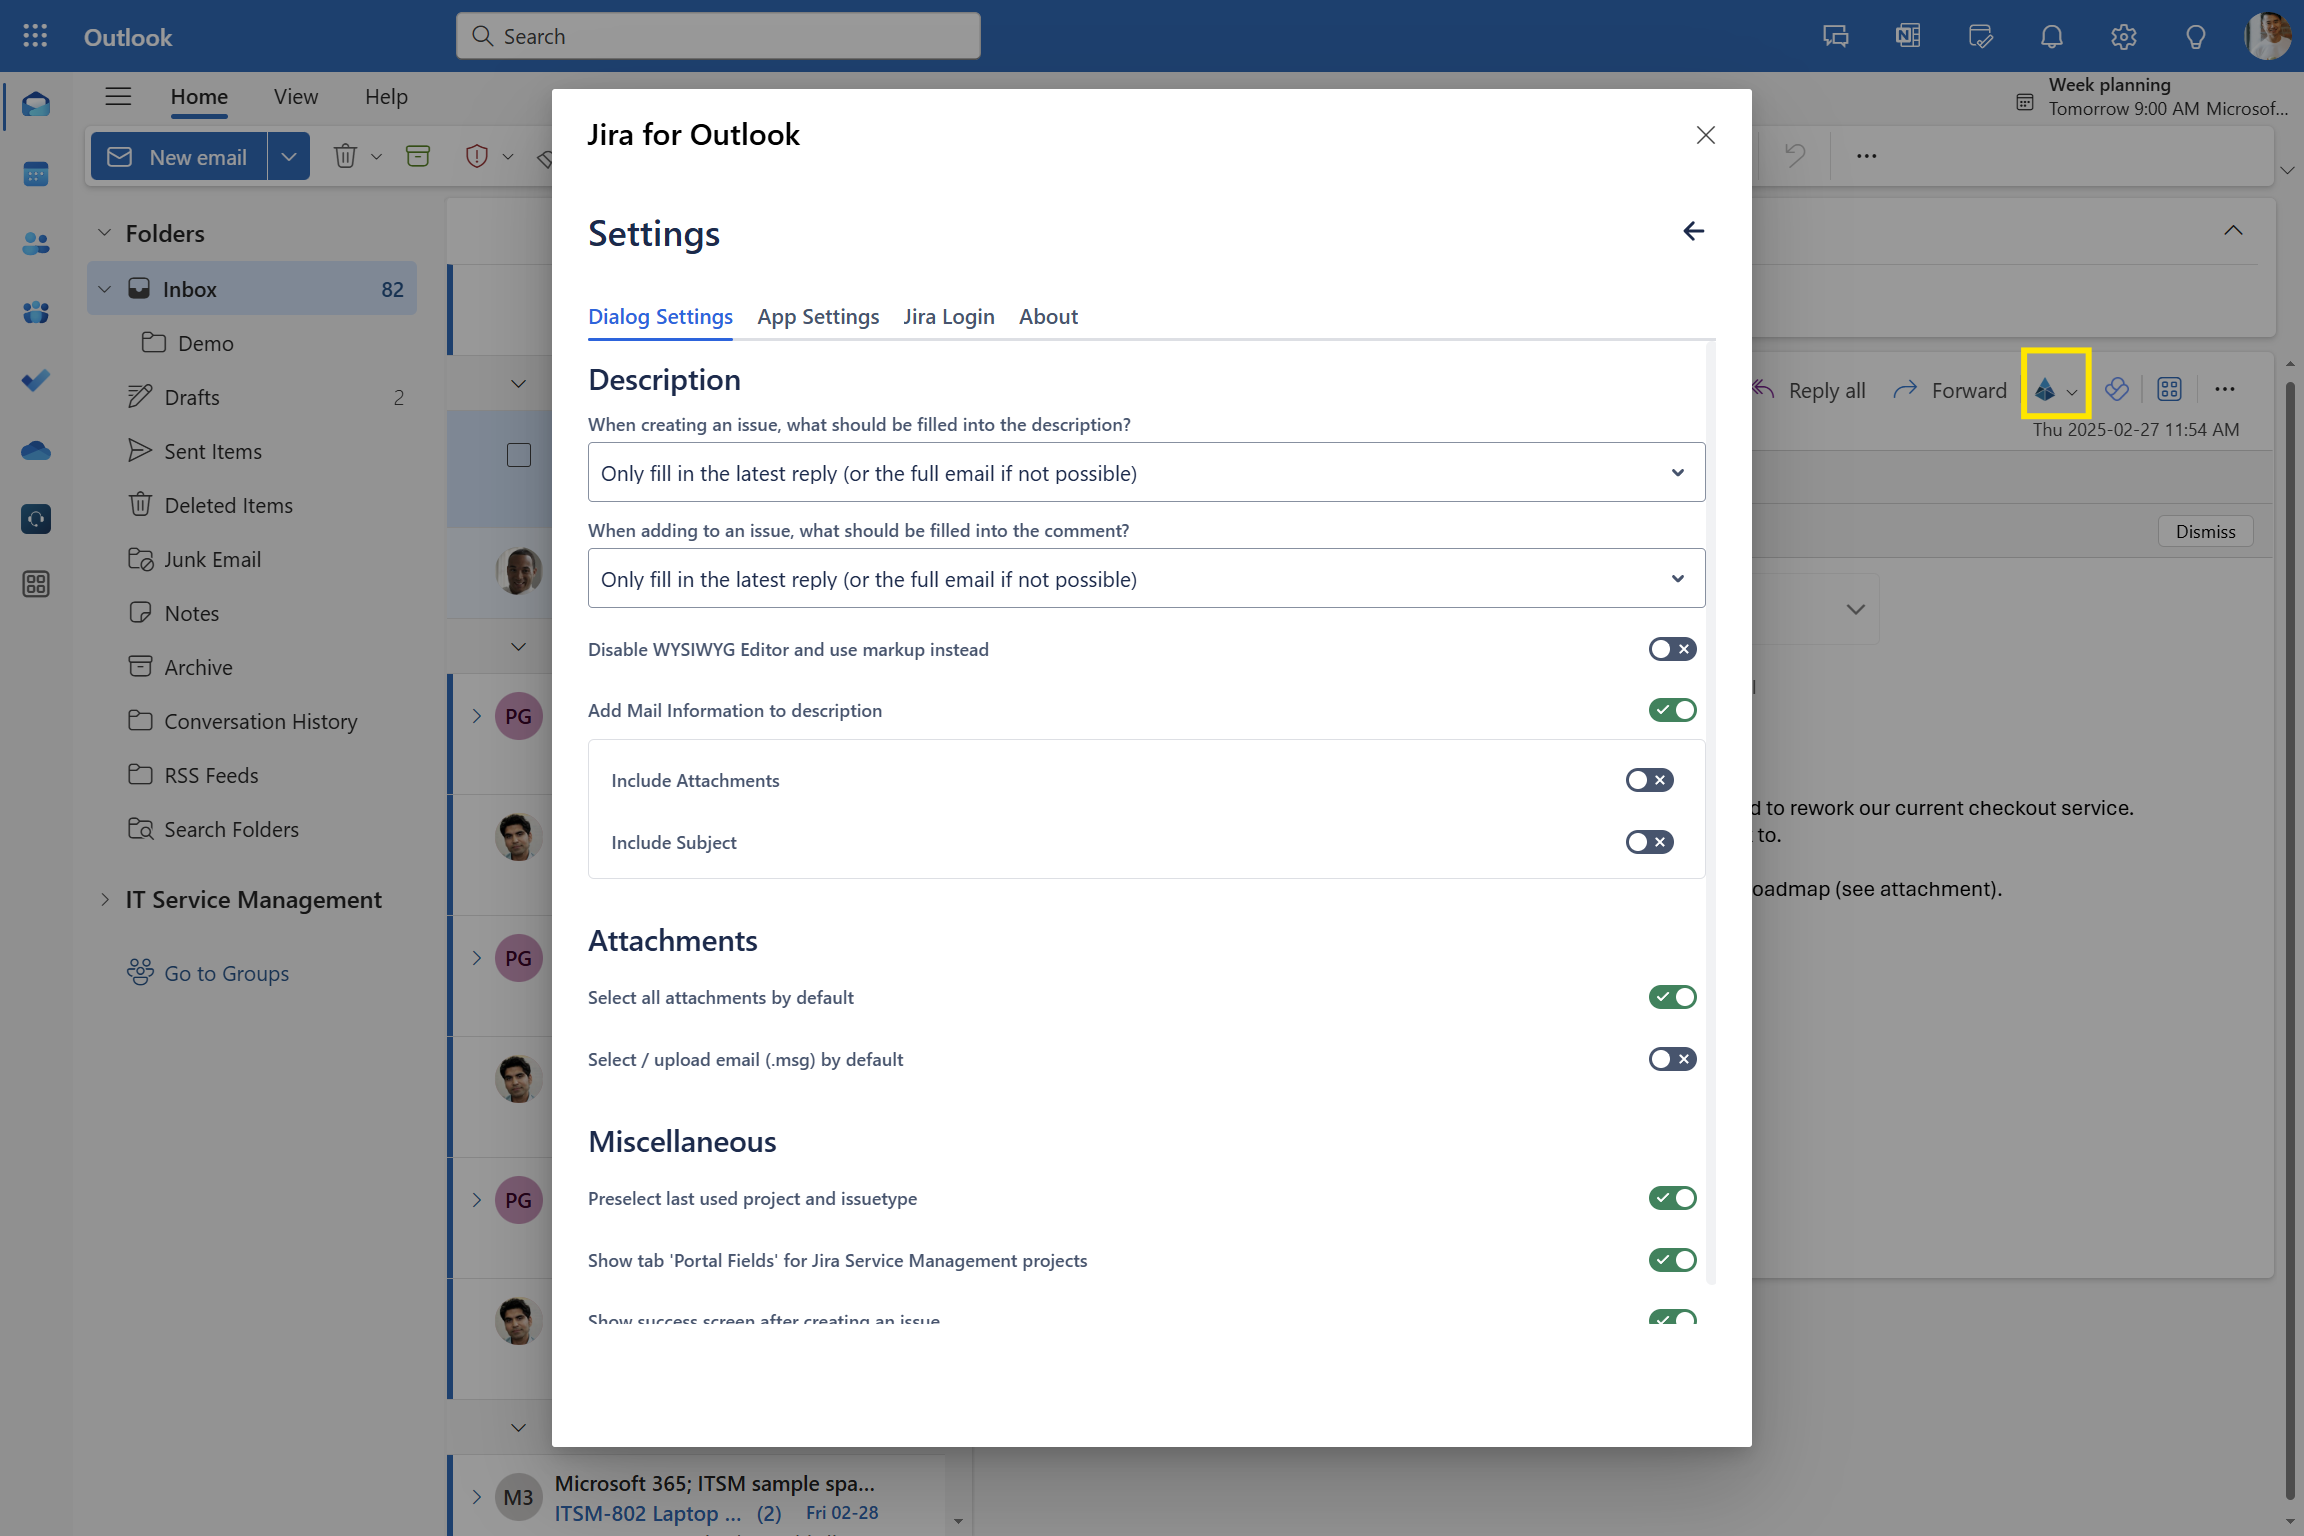Open notifications bell icon

pyautogui.click(x=2051, y=36)
